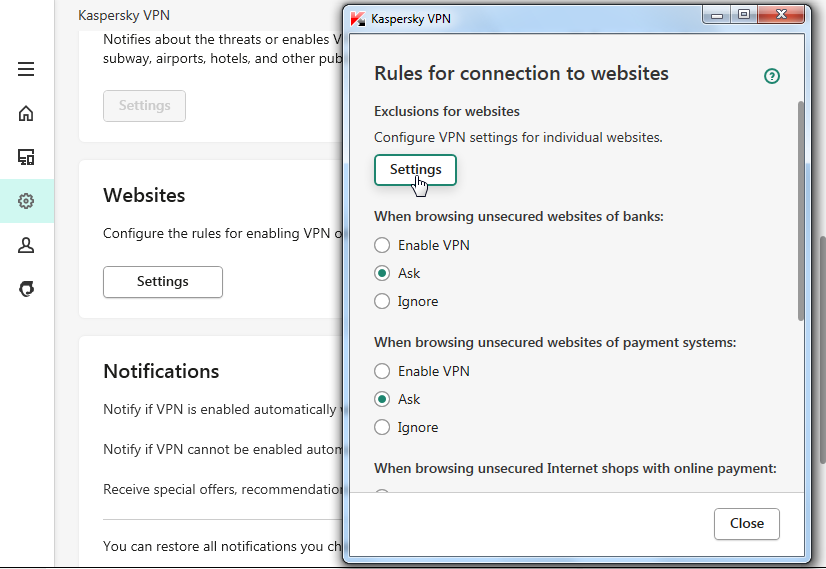Open Settings under Exclusions for websites
Viewport: 826px width, 569px height.
415,170
